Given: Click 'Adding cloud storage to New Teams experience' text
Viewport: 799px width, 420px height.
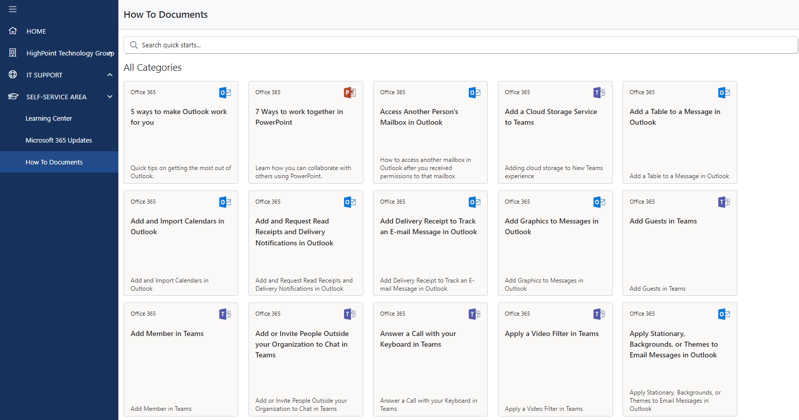Looking at the screenshot, I should 553,172.
